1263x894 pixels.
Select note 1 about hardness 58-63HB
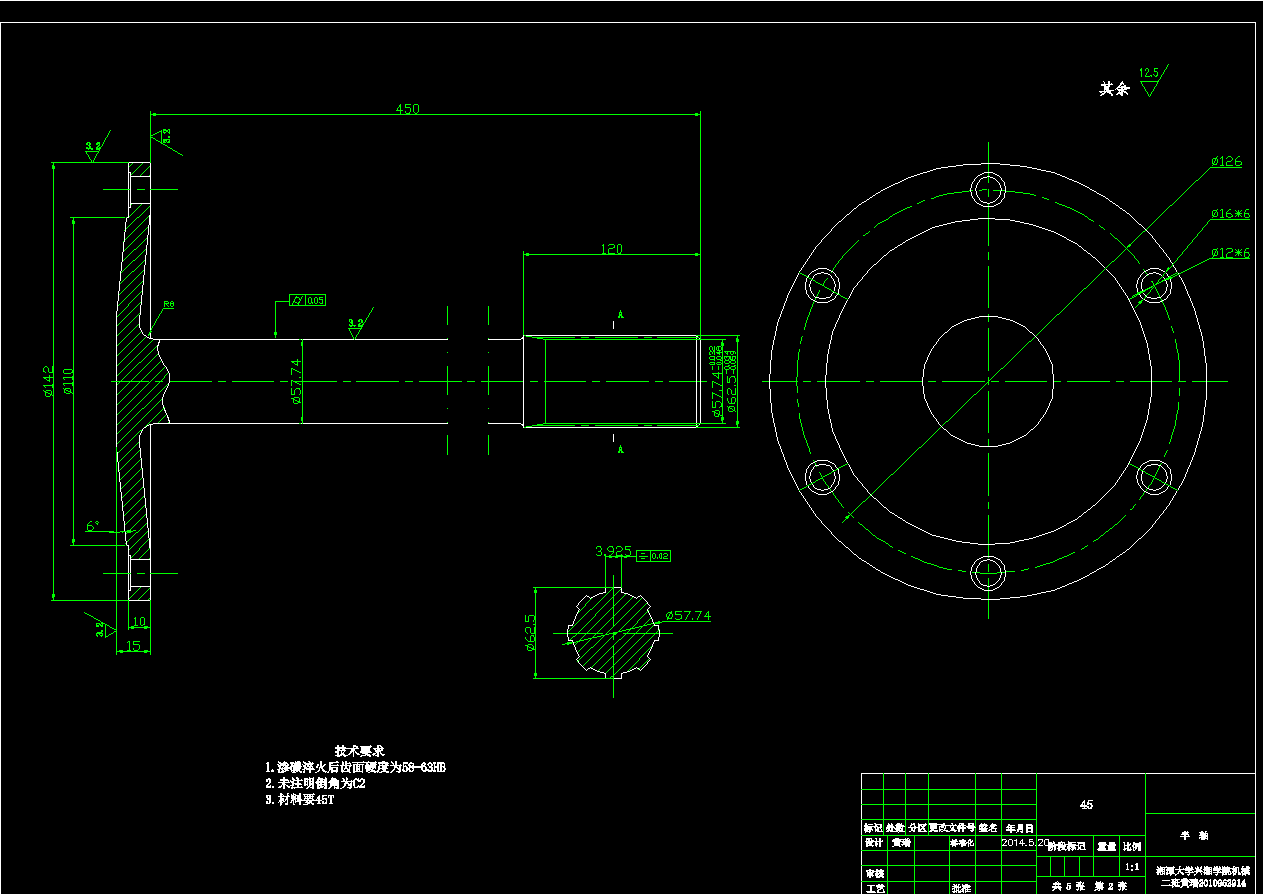(x=355, y=767)
